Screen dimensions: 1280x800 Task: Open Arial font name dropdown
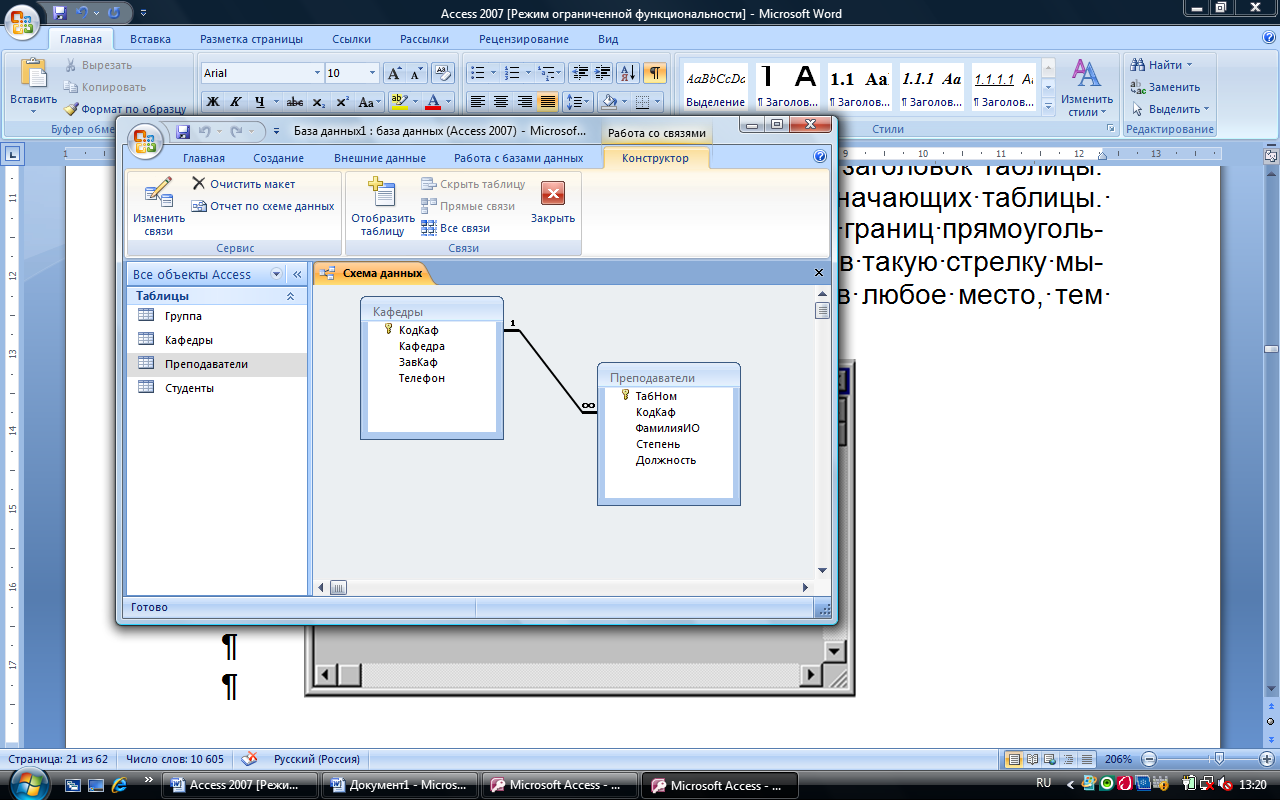point(318,73)
